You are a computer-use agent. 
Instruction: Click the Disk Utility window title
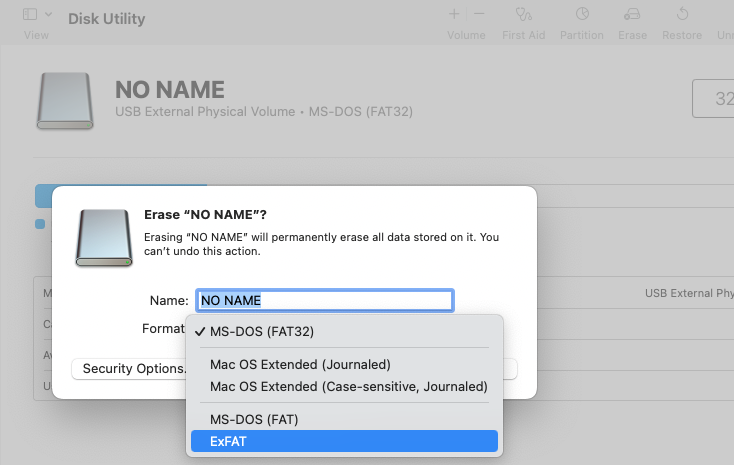point(107,19)
